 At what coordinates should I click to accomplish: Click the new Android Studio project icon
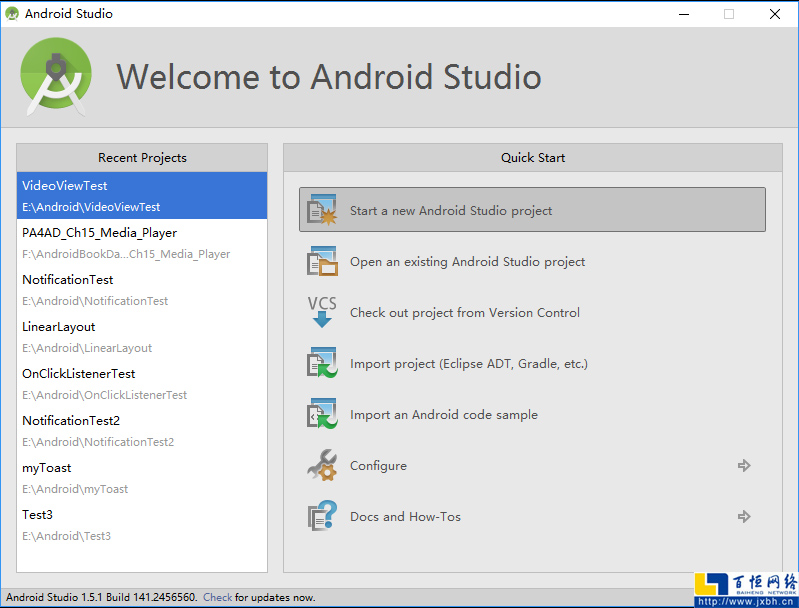[x=322, y=210]
